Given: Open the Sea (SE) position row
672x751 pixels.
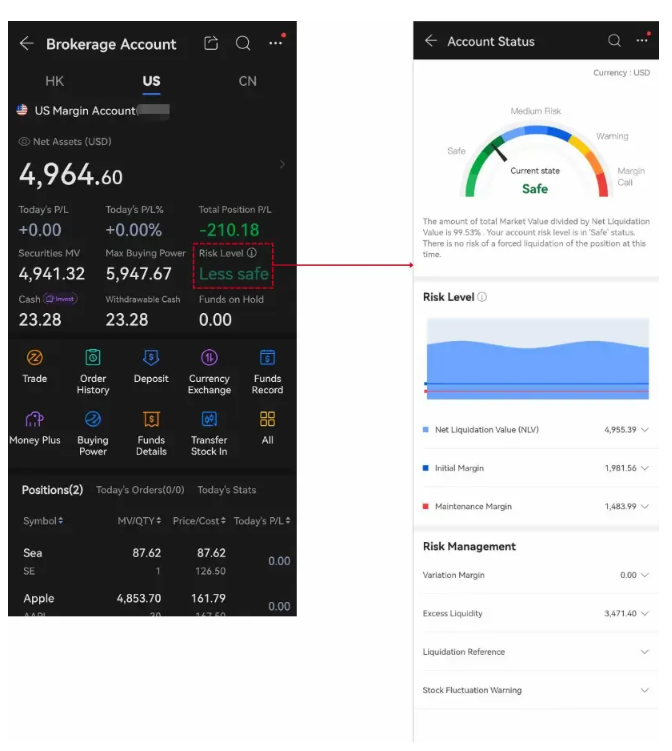Looking at the screenshot, I should [152, 561].
